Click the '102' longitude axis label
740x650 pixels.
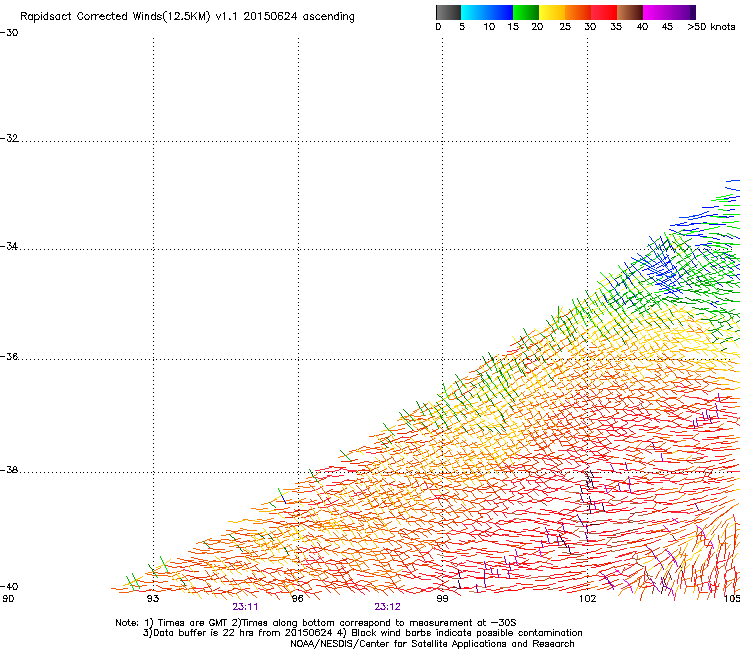click(587, 599)
